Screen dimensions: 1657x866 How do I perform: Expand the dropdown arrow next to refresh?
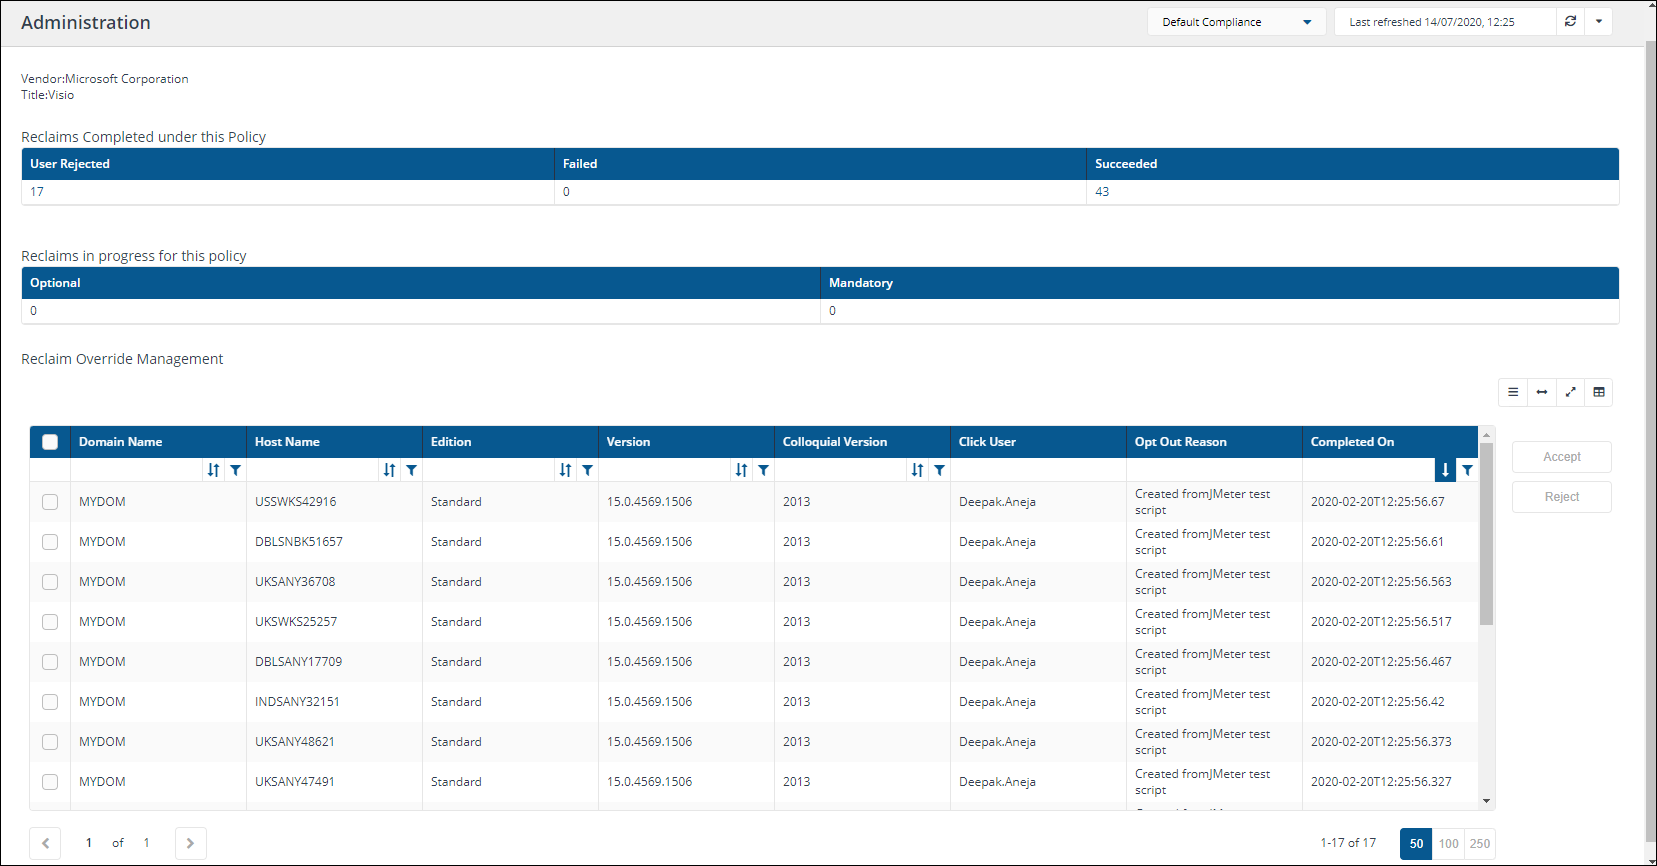coord(1599,22)
